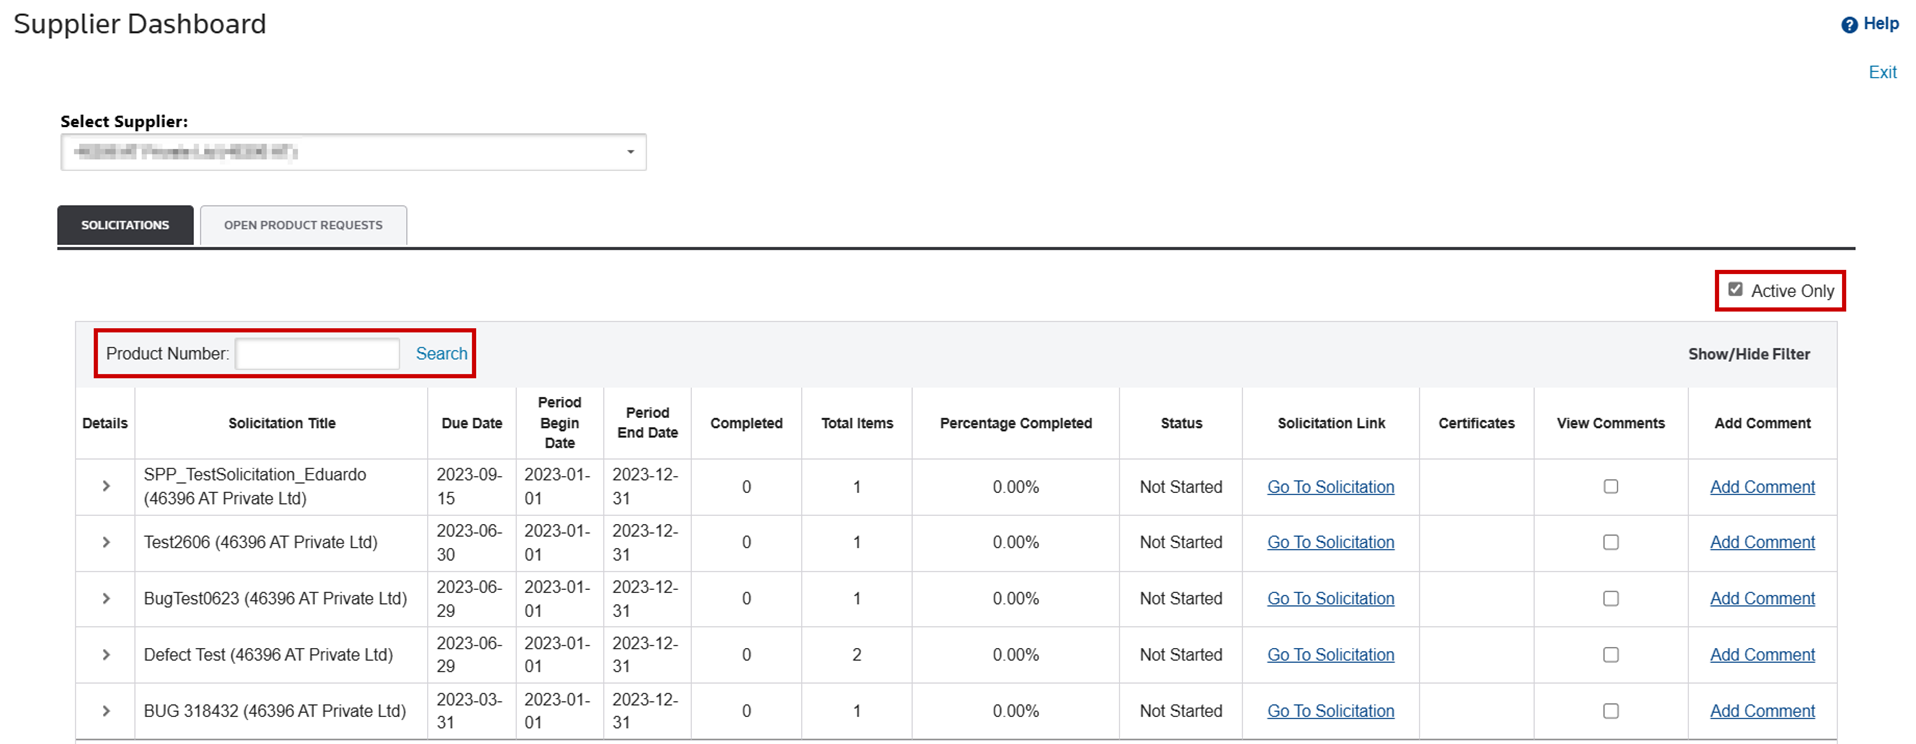Image resolution: width=1916 pixels, height=744 pixels.
Task: Select the BUG 318432 (46396 AT Private Ltd) title
Action: tap(275, 711)
